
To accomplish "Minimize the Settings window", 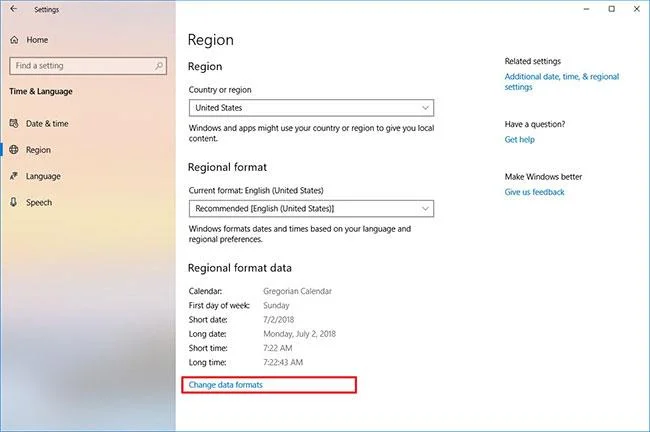I will tap(586, 9).
